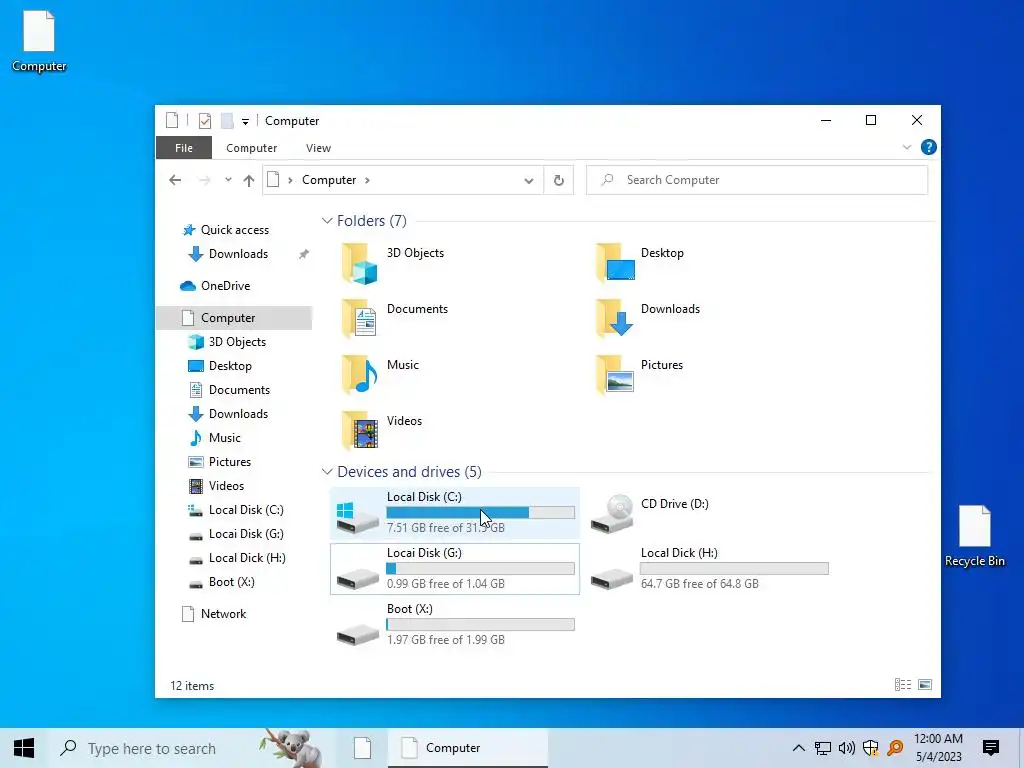
Task: Select 3D Objects in navigation pane
Action: [237, 342]
